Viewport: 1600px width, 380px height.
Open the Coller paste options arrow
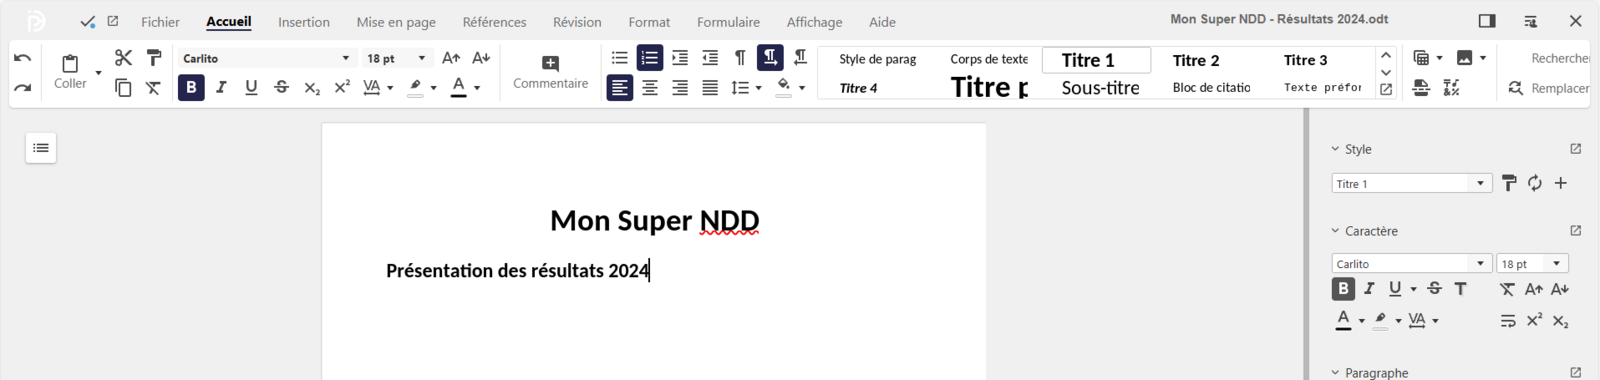pos(98,73)
